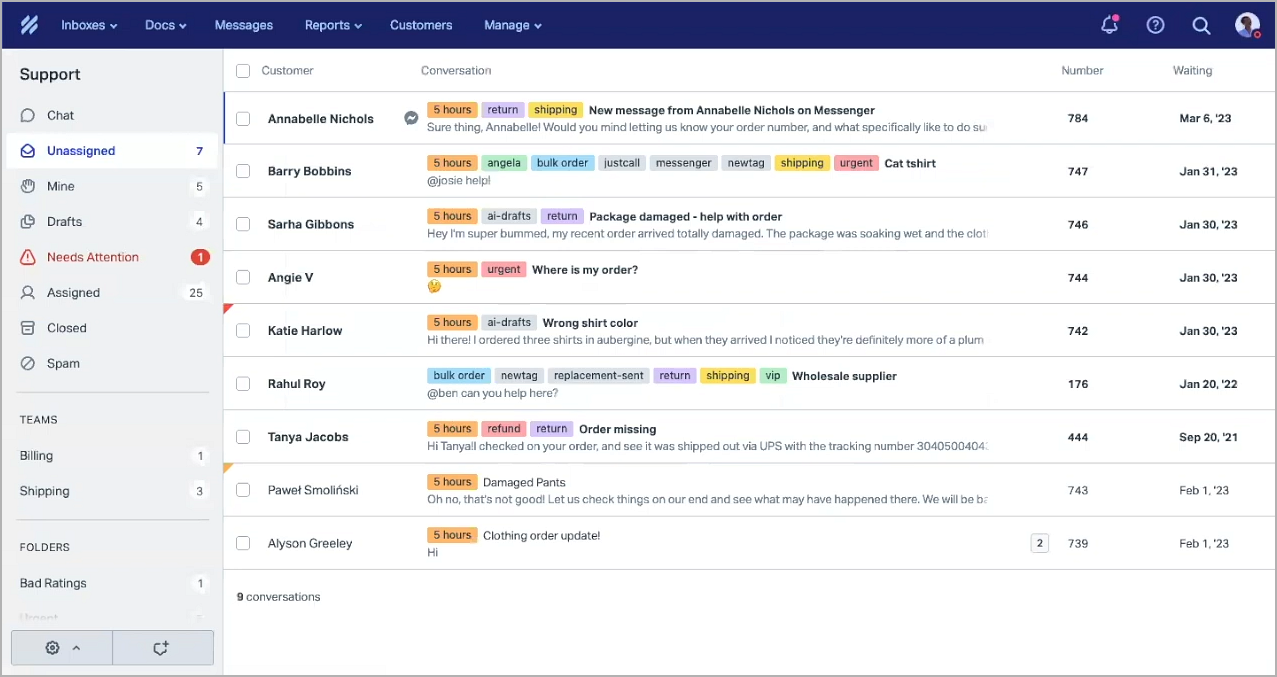
Task: Open the Reports dropdown
Action: coord(332,25)
